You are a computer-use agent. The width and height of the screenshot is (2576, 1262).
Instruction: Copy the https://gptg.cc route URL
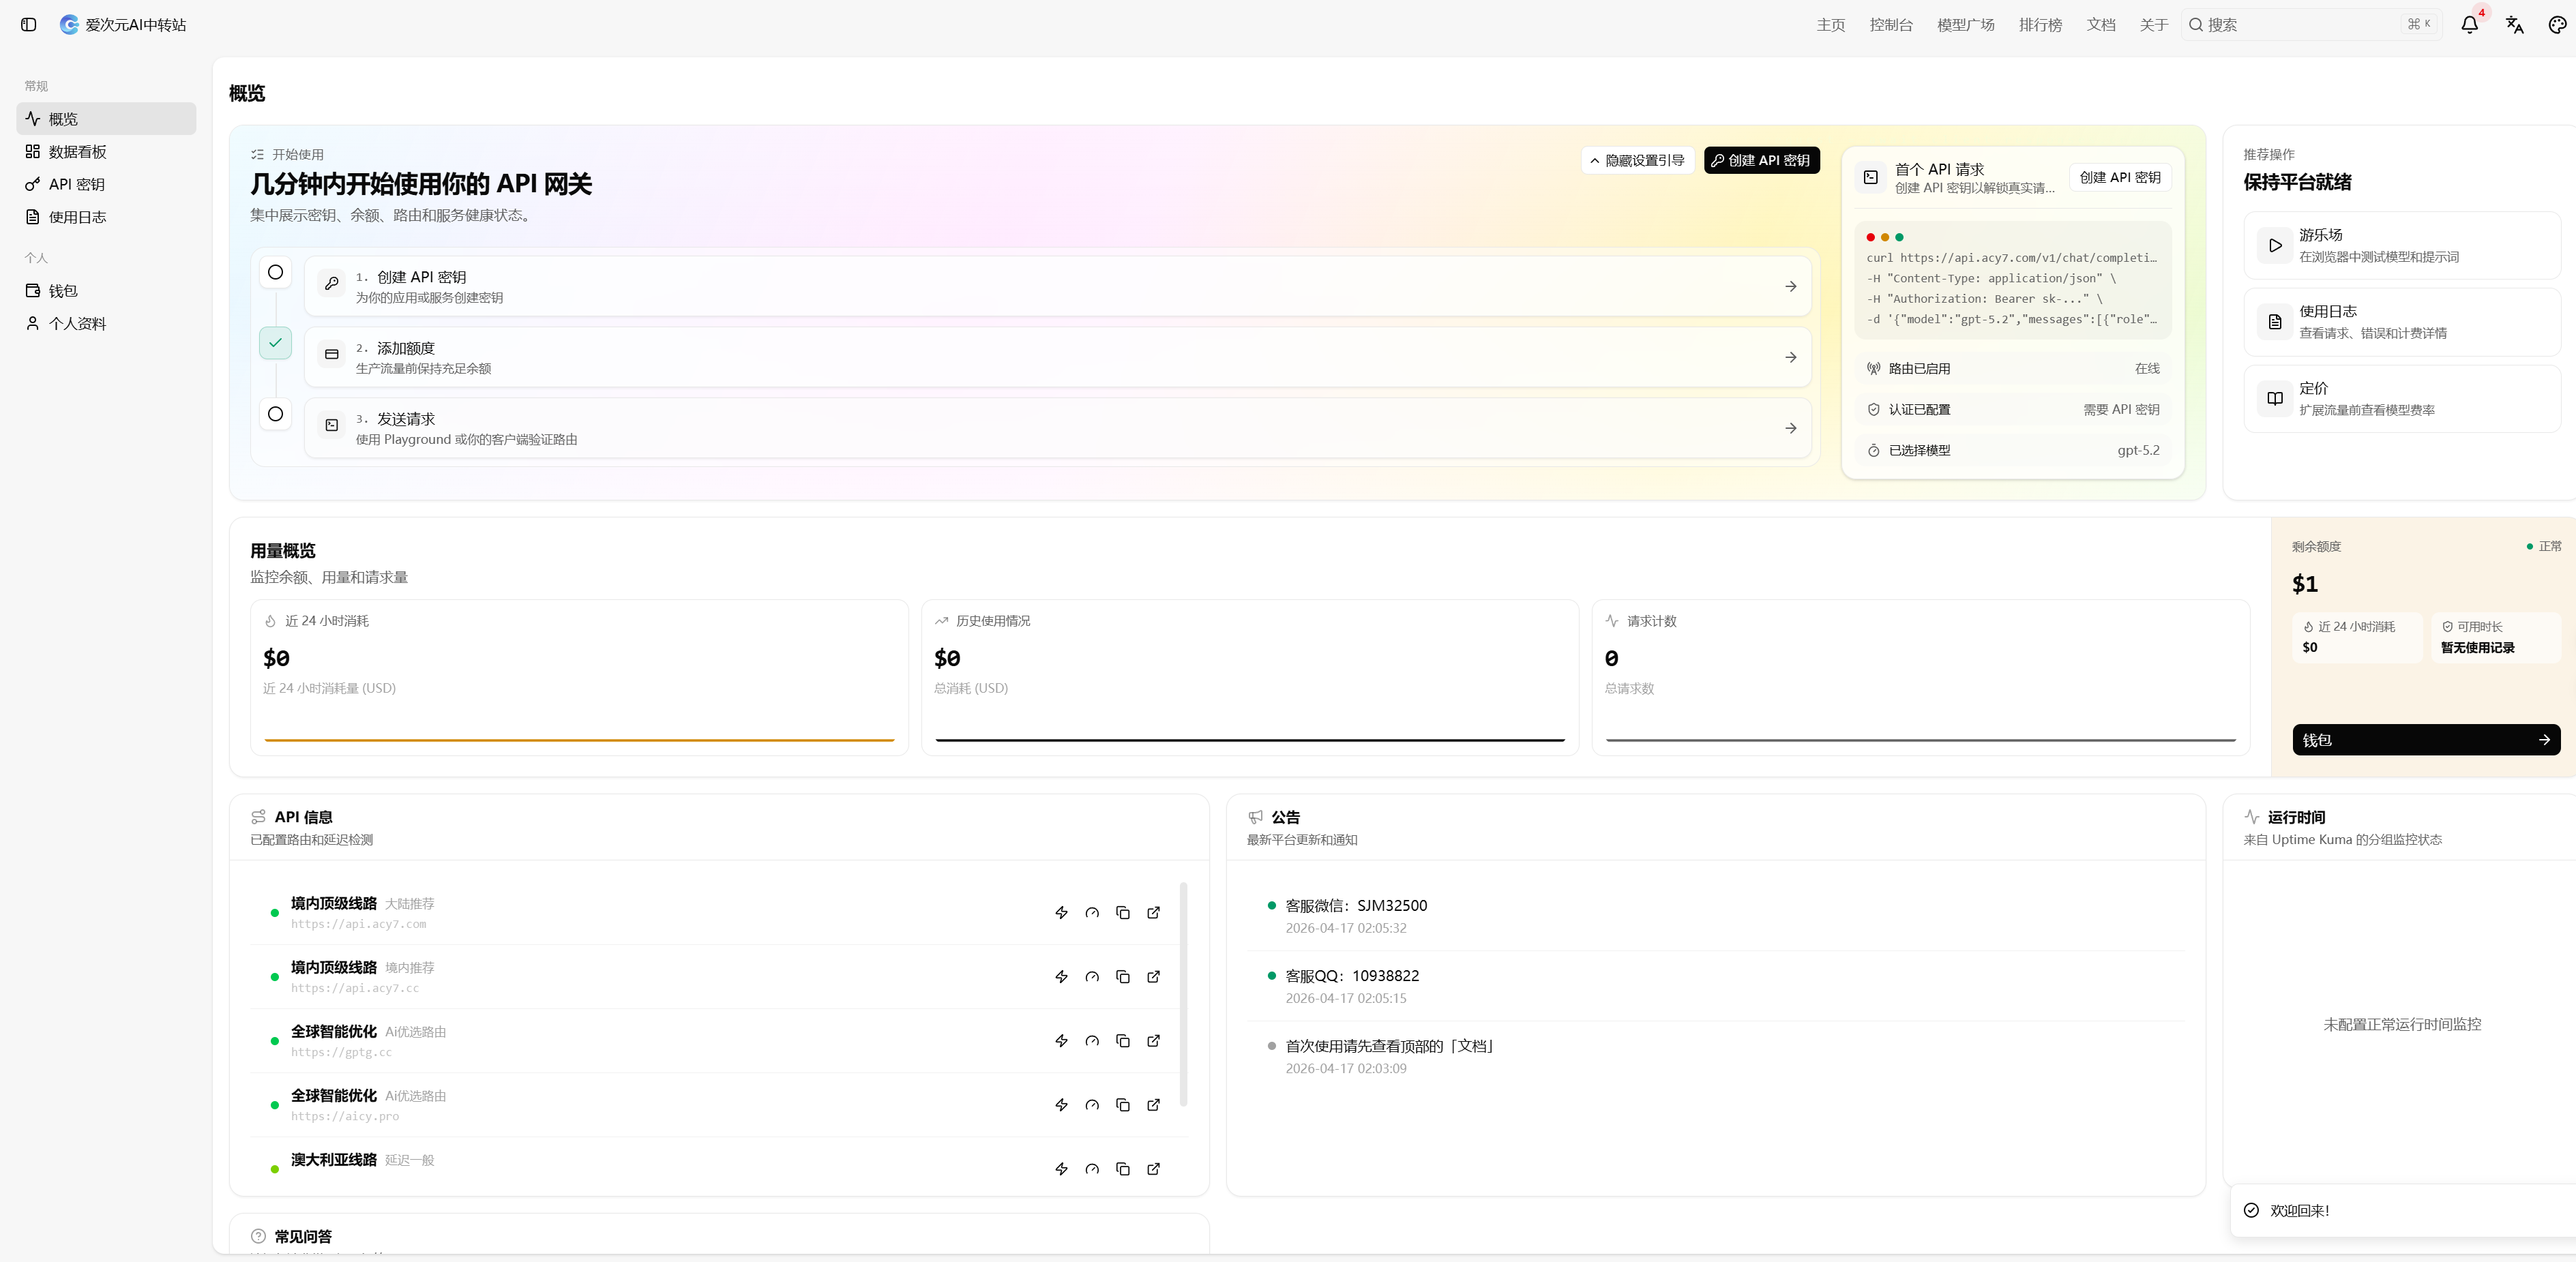[x=1122, y=1040]
